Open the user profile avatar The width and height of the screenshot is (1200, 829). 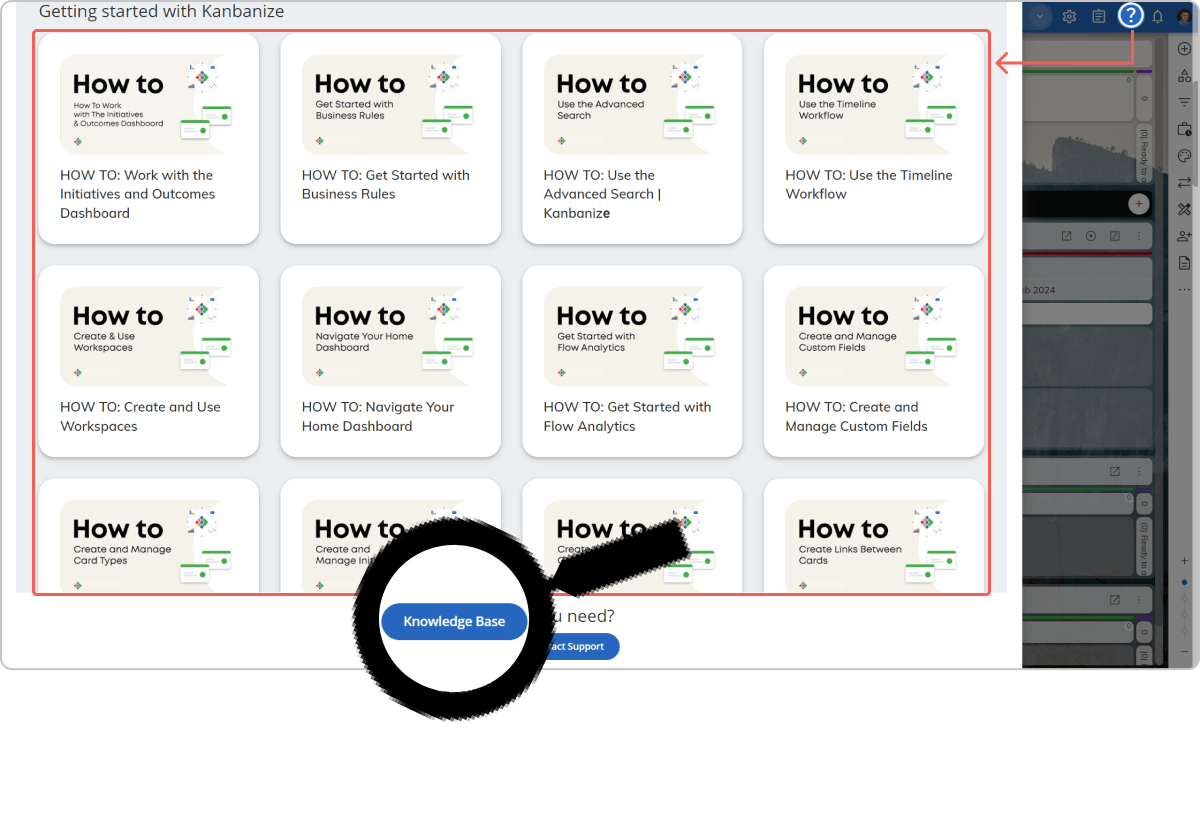(x=1184, y=17)
